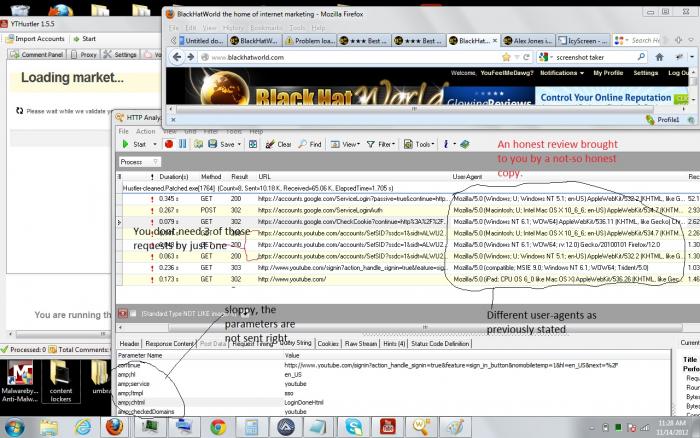Image resolution: width=700 pixels, height=438 pixels.
Task: Click the Open file icon in HTTP Analyzer toolbar
Action: [x=198, y=144]
